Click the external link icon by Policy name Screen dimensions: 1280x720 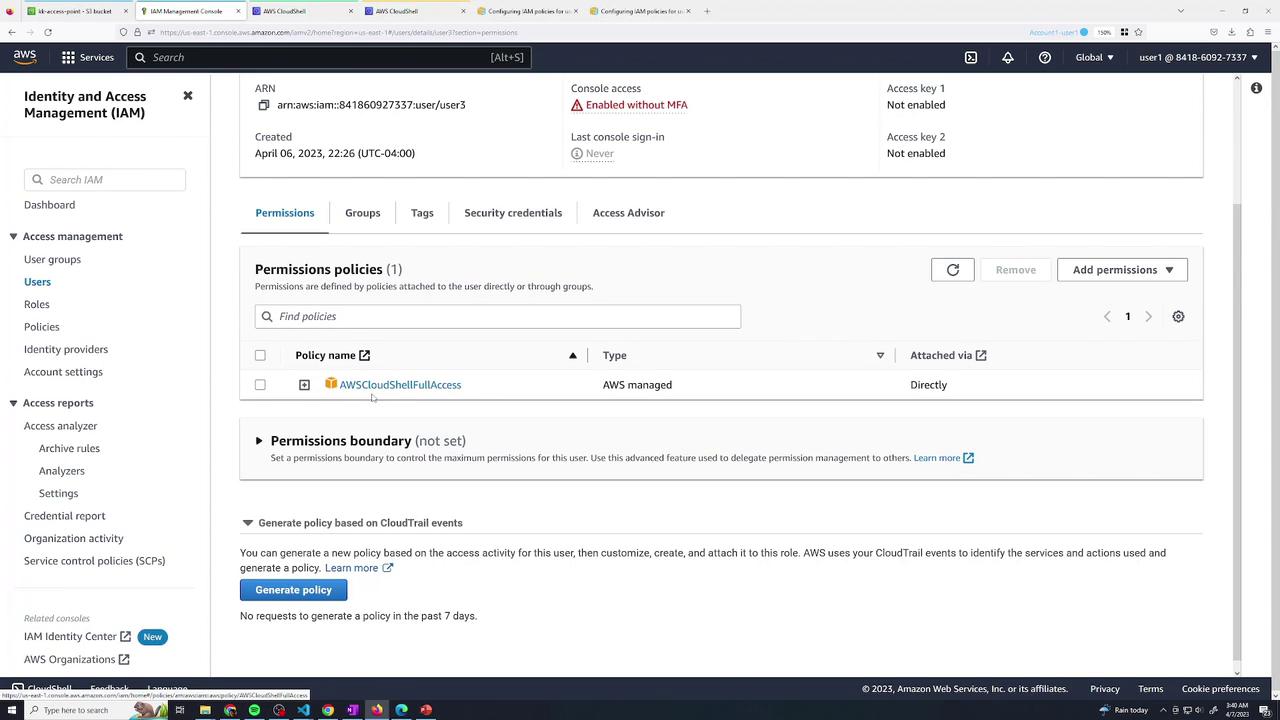pyautogui.click(x=365, y=355)
